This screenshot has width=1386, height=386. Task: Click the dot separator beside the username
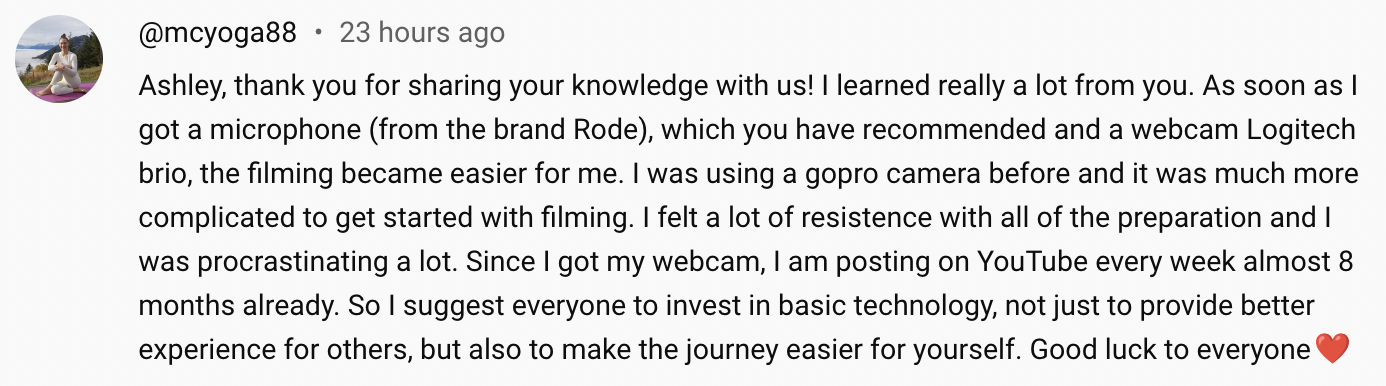point(318,33)
